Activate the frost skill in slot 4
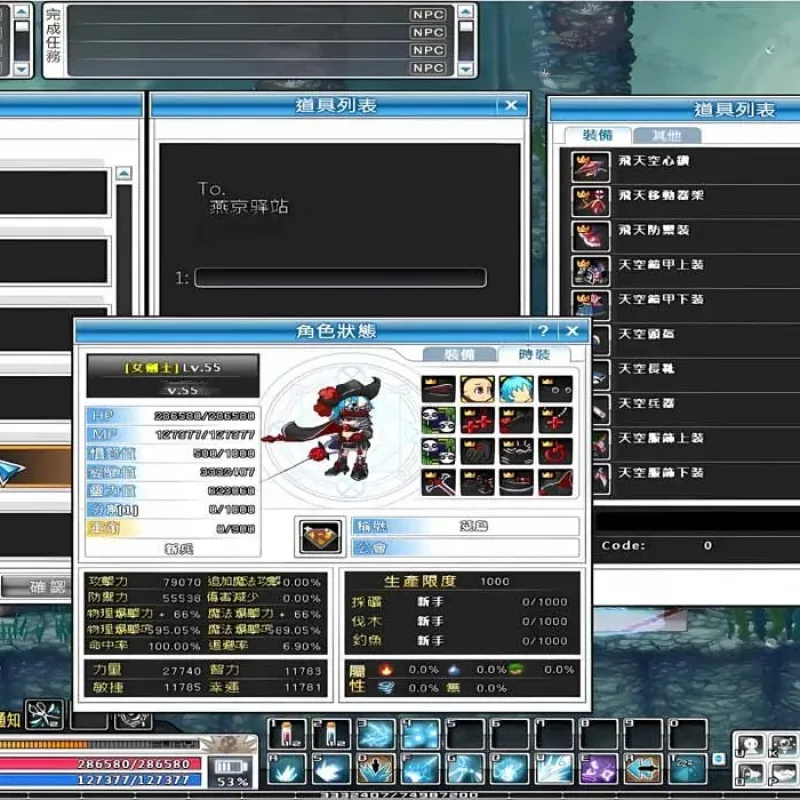The height and width of the screenshot is (800, 800). pyautogui.click(x=420, y=733)
